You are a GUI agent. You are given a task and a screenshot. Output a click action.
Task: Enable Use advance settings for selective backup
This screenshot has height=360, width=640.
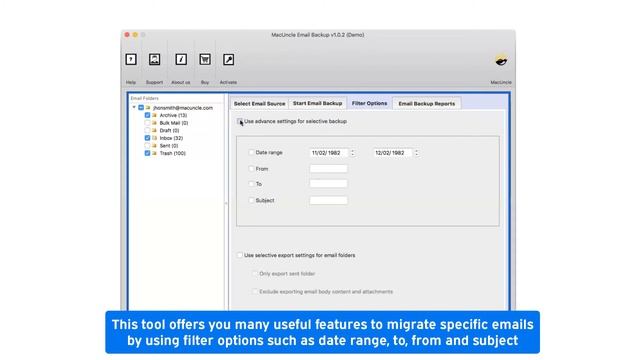click(x=240, y=121)
